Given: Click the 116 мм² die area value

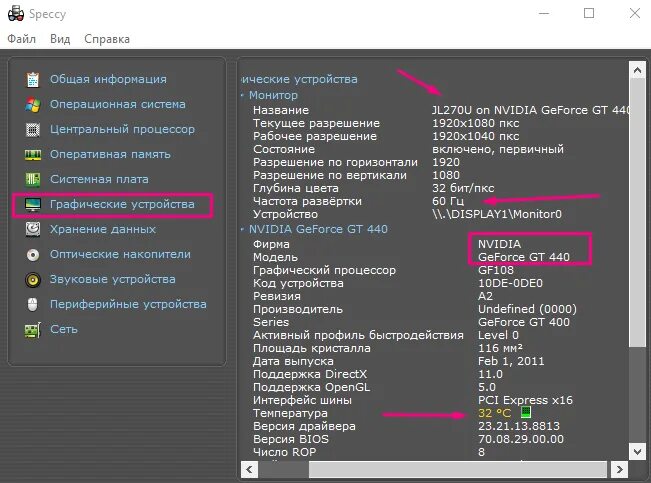Looking at the screenshot, I should pos(500,348).
